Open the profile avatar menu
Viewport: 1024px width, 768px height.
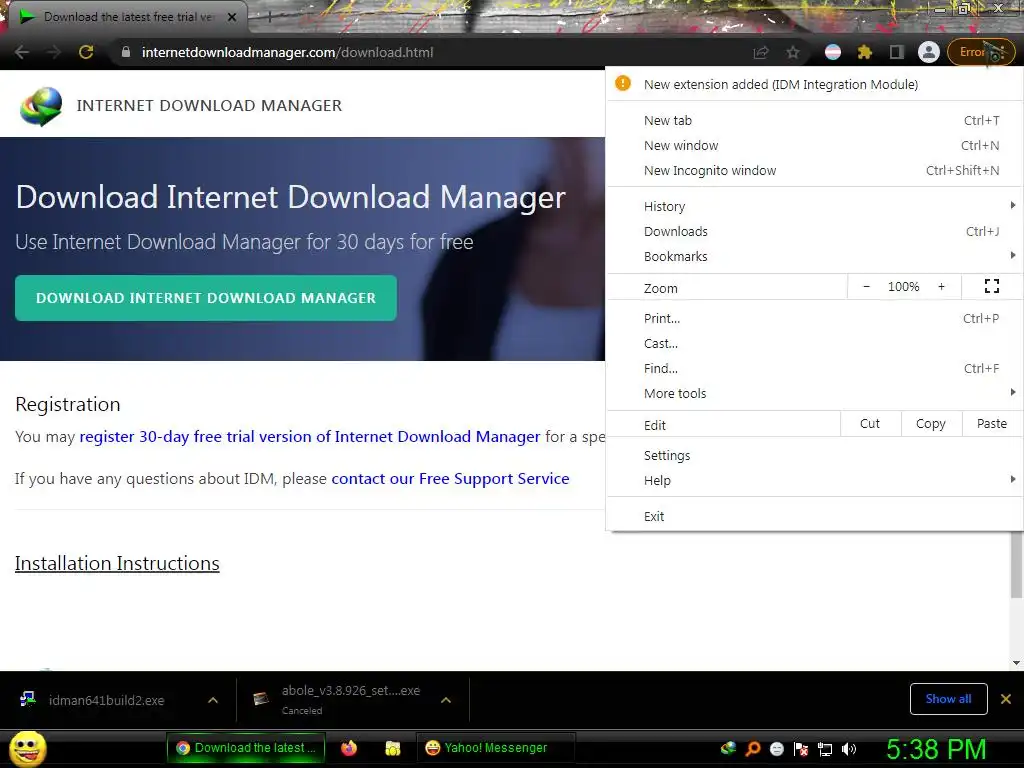pyautogui.click(x=929, y=52)
